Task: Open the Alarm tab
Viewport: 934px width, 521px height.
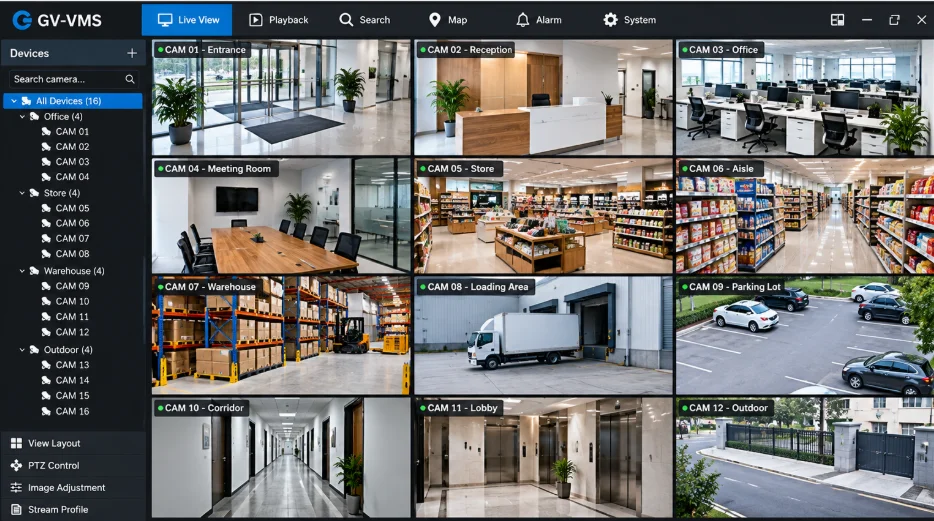Action: click(538, 20)
